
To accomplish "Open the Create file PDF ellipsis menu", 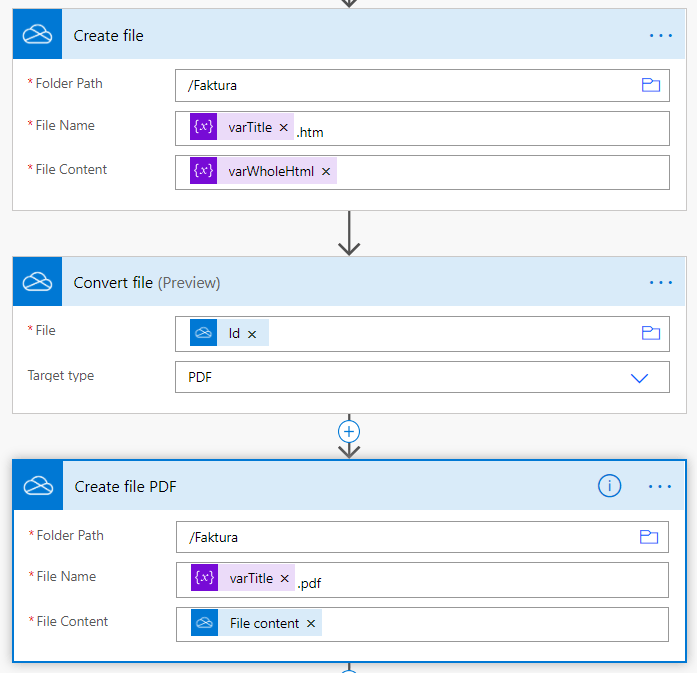I will [660, 486].
